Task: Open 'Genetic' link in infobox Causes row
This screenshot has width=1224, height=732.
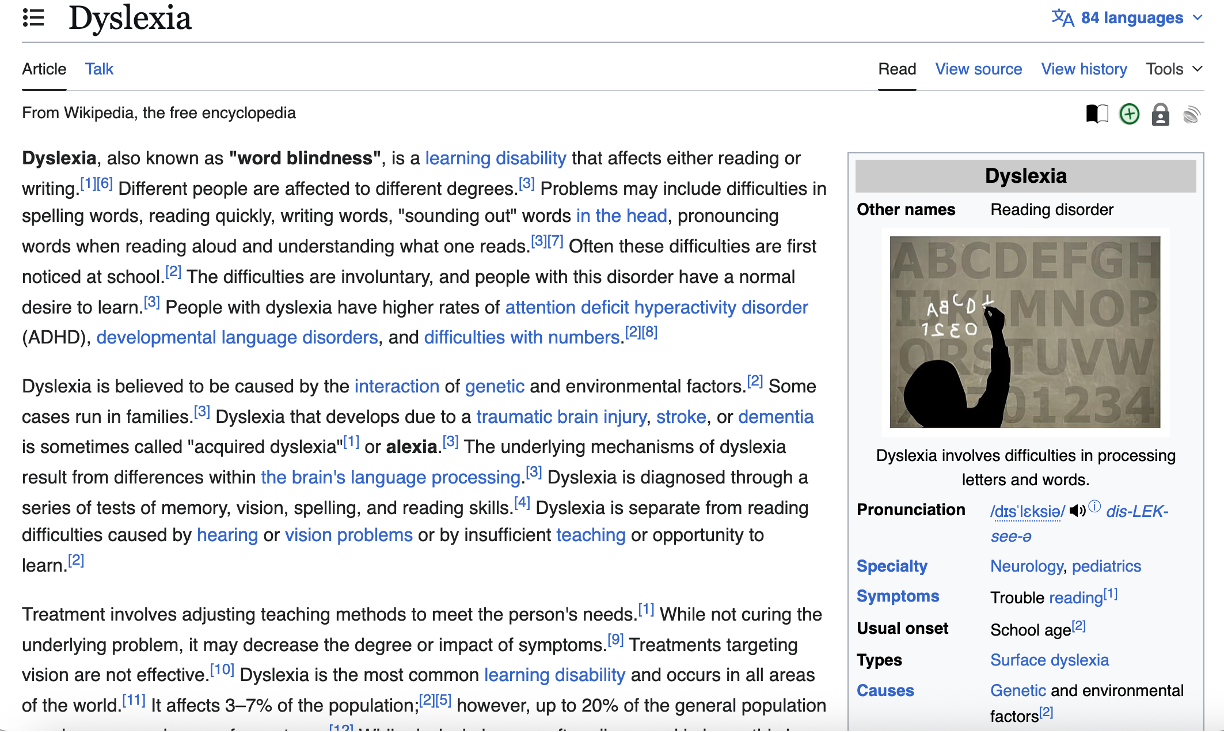Action: coord(1018,690)
